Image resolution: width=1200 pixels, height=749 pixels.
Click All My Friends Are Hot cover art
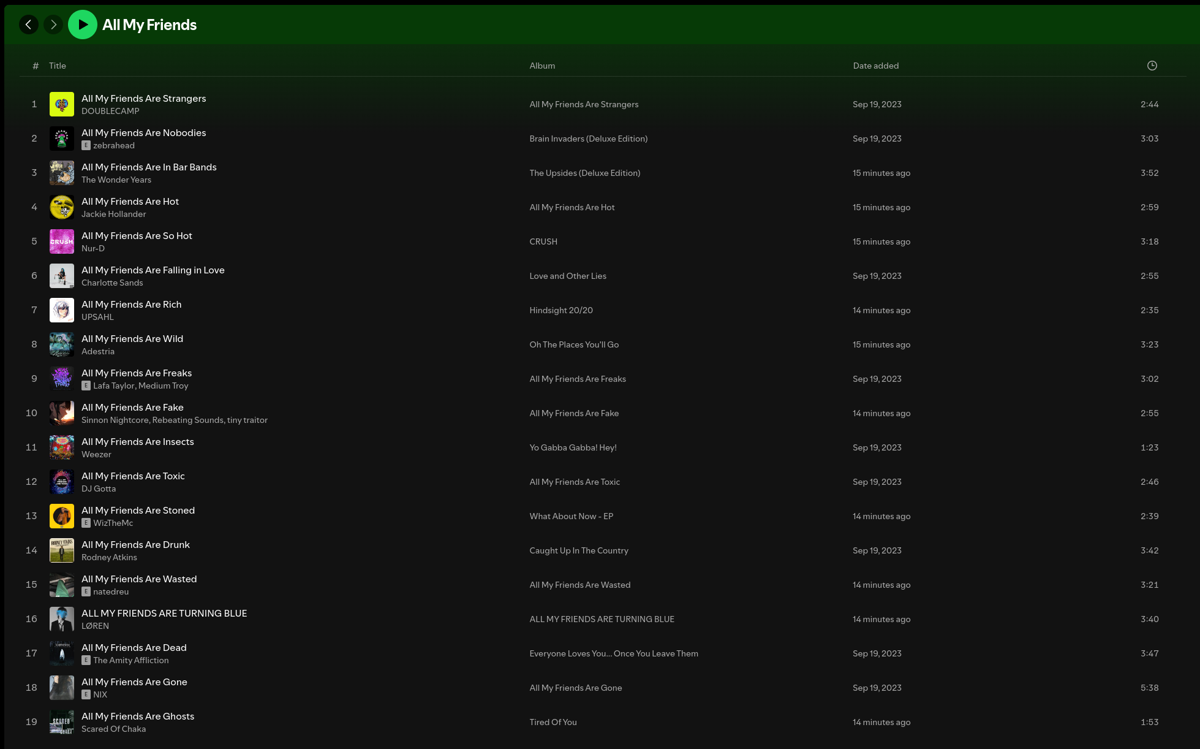[x=62, y=207]
